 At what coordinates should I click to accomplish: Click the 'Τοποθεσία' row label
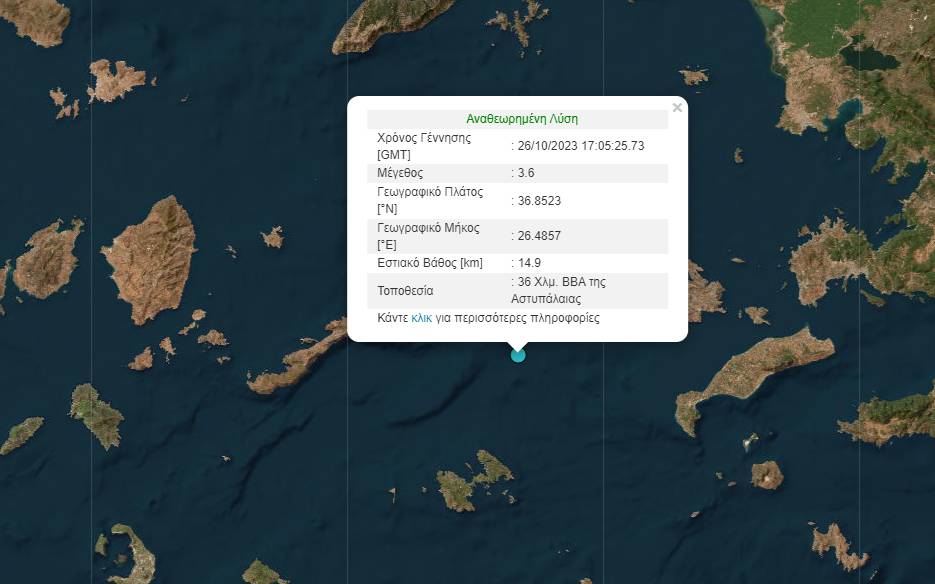[x=406, y=290]
